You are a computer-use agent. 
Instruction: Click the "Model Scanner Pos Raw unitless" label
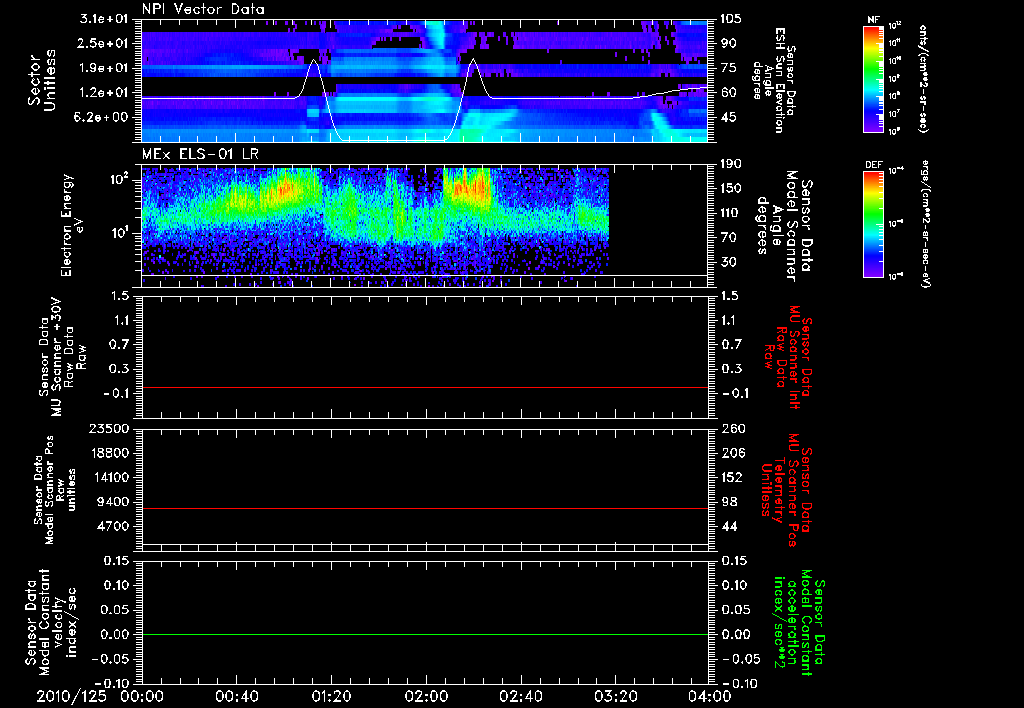[55, 490]
